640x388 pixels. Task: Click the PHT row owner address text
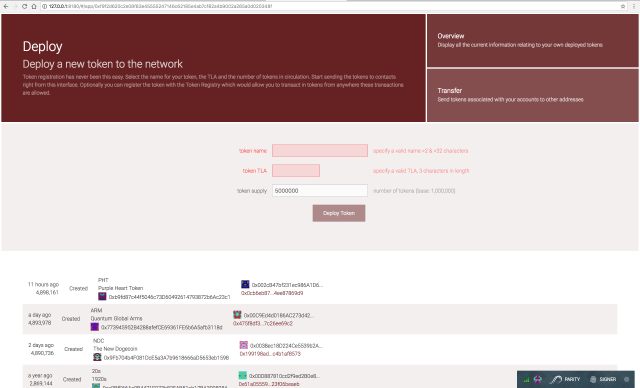pos(287,285)
